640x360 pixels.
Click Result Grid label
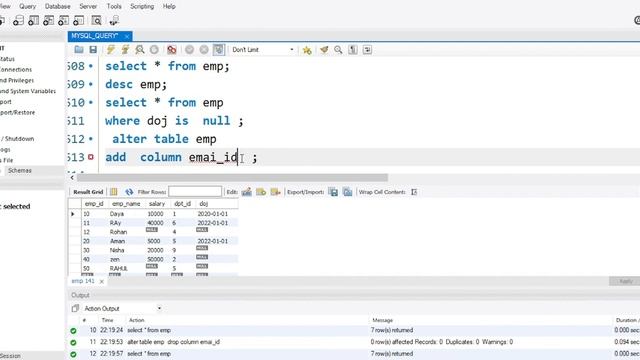pos(88,192)
